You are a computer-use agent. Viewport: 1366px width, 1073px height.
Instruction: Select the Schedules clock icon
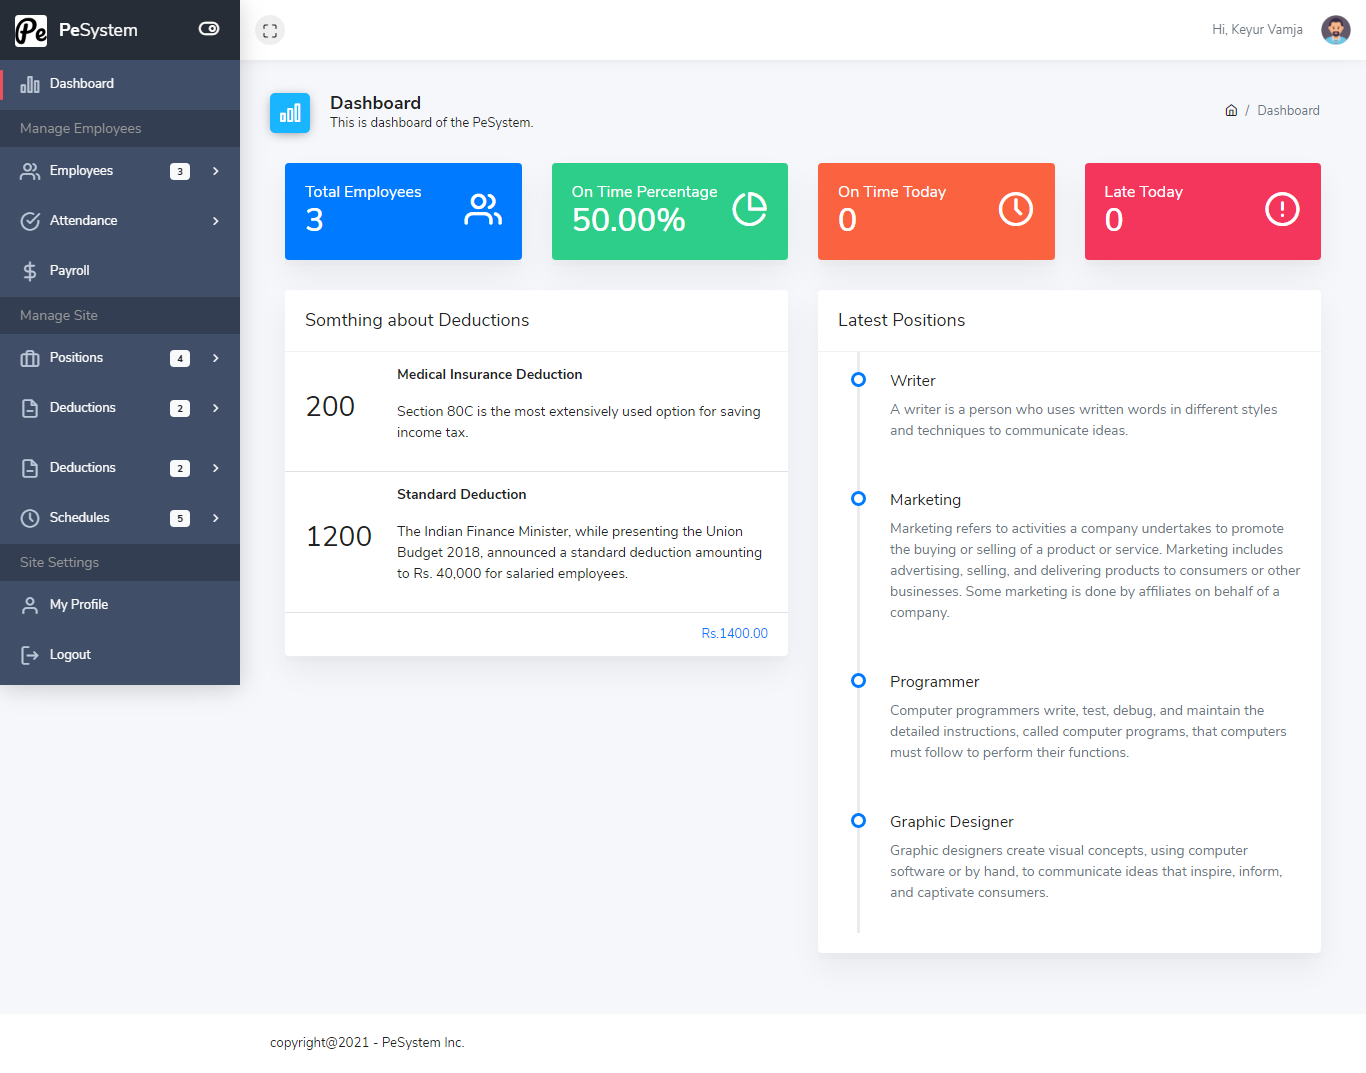(x=30, y=517)
